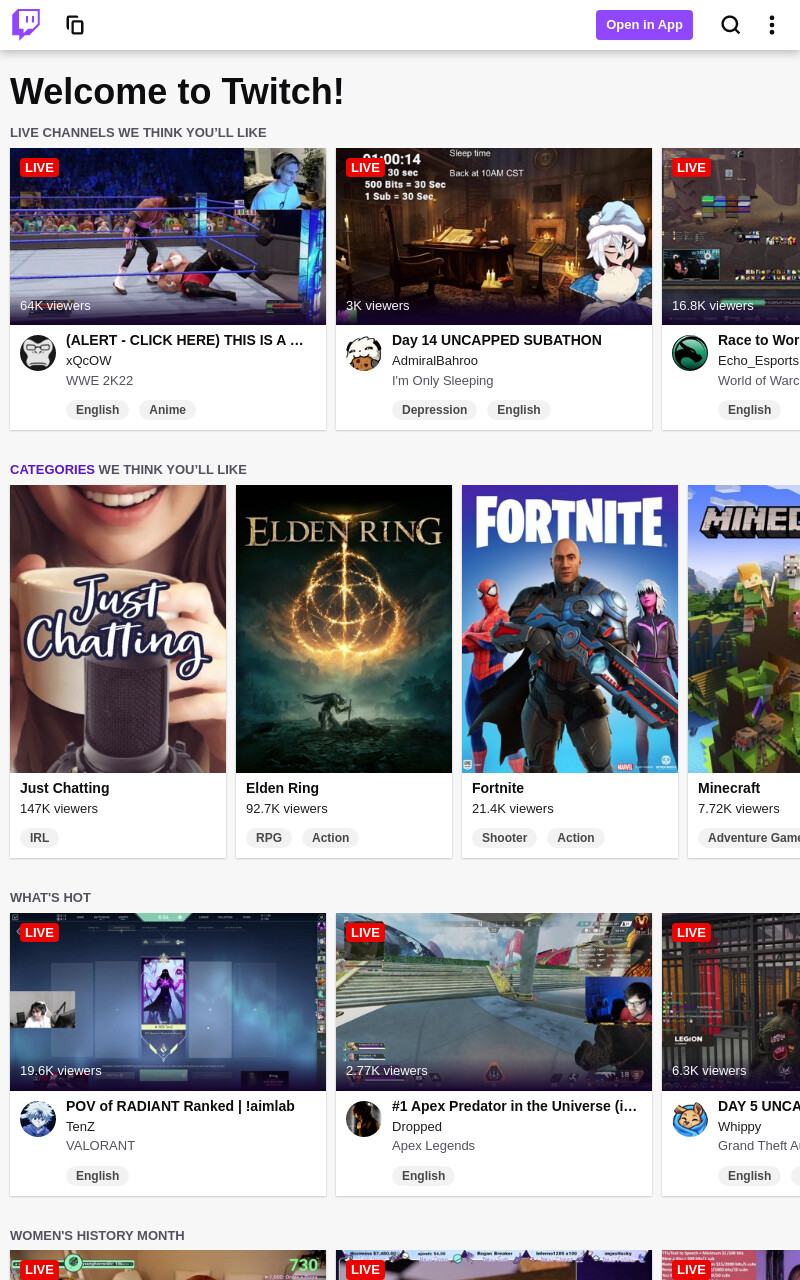Screen dimensions: 800x1280
Task: Open the search magnifier icon
Action: click(x=731, y=25)
